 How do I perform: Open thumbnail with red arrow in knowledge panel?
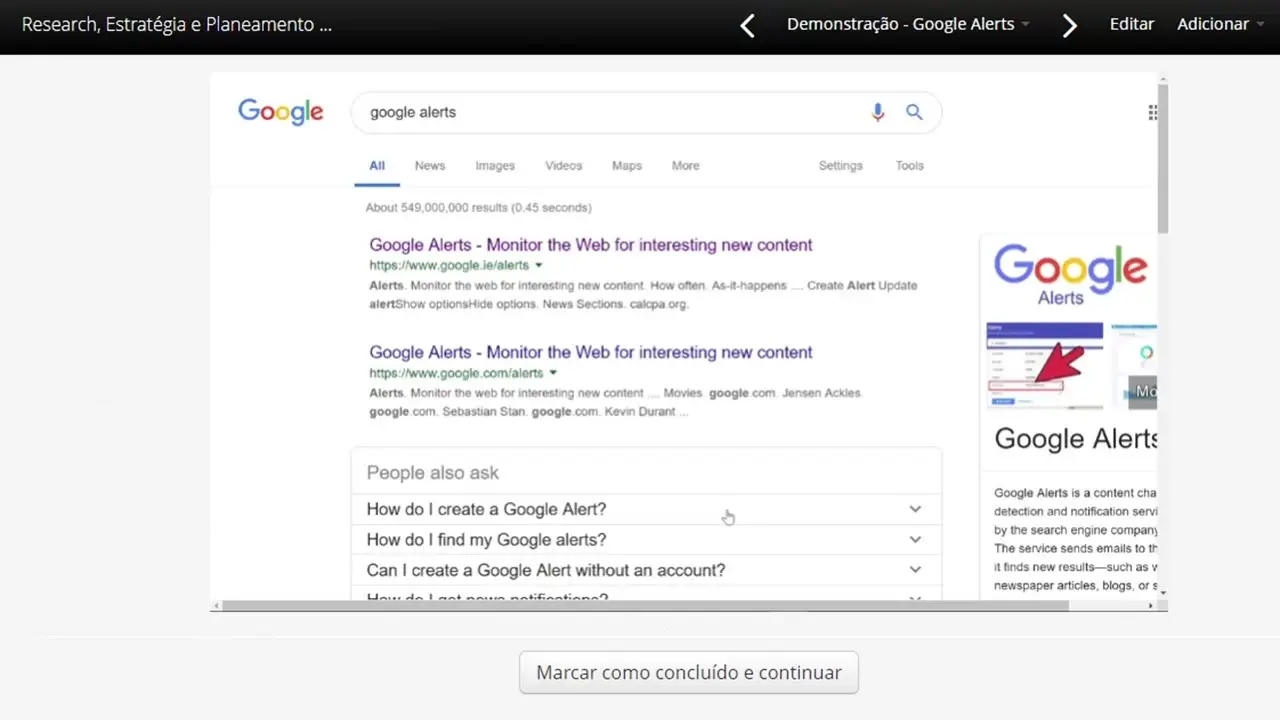click(x=1045, y=365)
